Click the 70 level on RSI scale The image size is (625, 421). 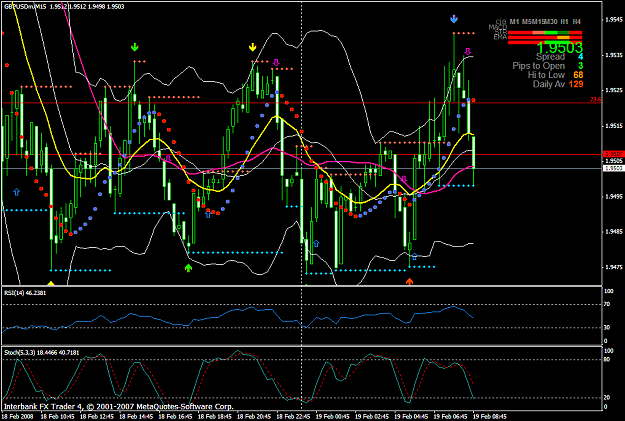pos(607,304)
